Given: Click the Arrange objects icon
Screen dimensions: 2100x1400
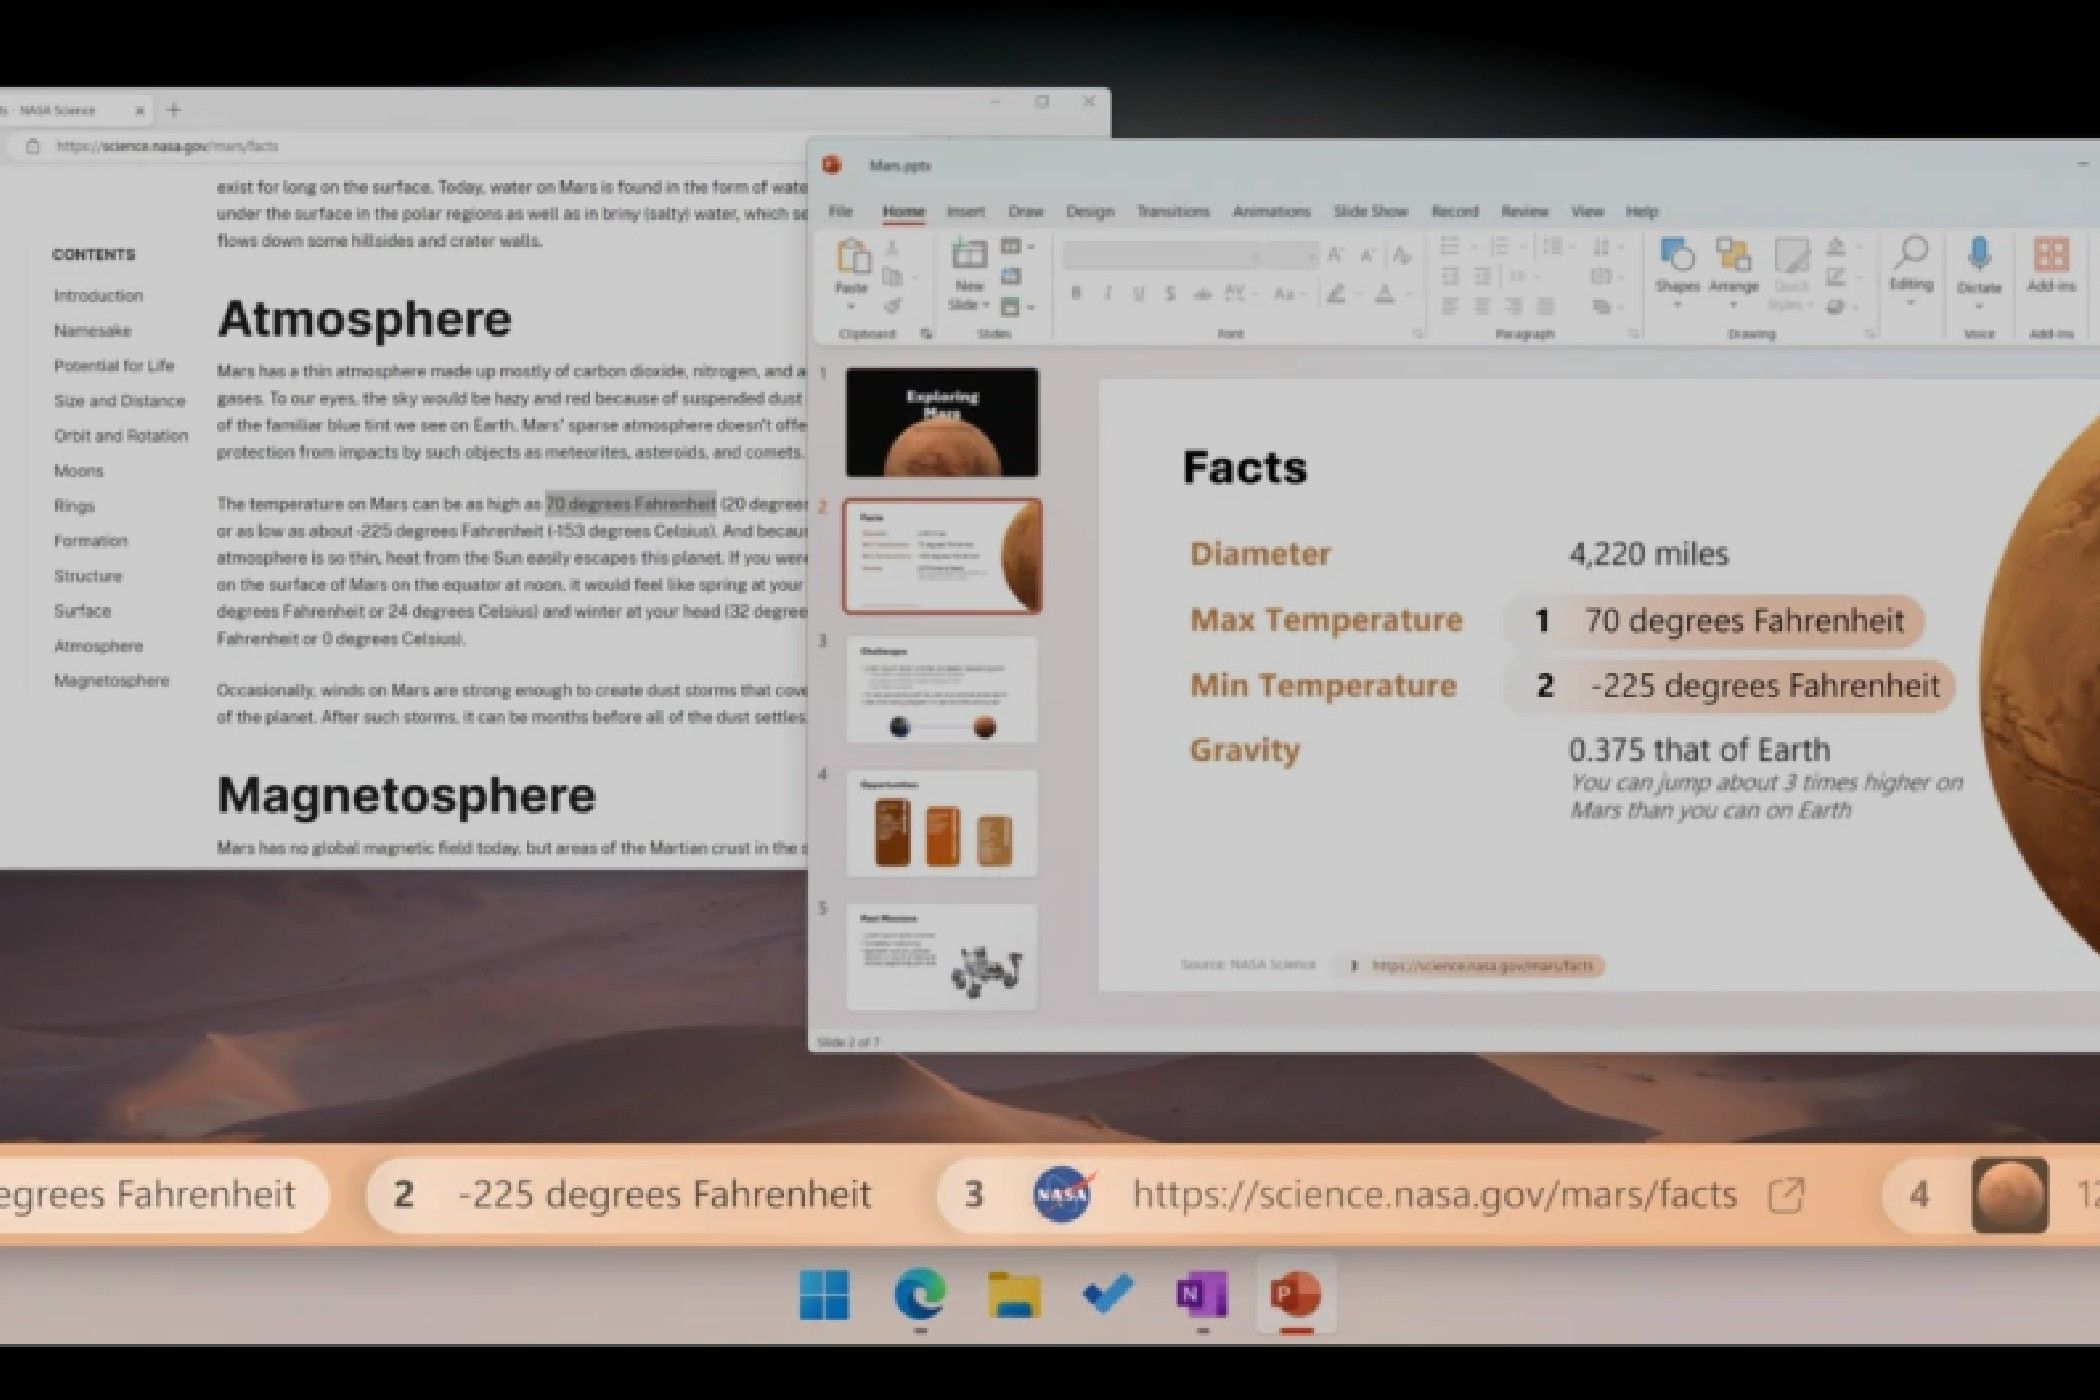Looking at the screenshot, I should [1733, 256].
